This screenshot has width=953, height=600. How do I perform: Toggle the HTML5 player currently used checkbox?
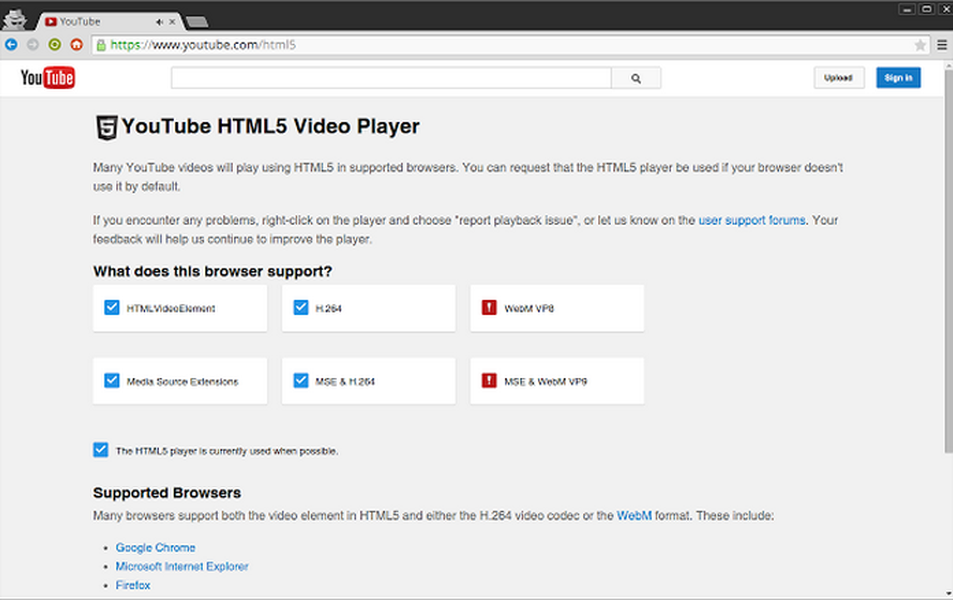click(x=101, y=450)
